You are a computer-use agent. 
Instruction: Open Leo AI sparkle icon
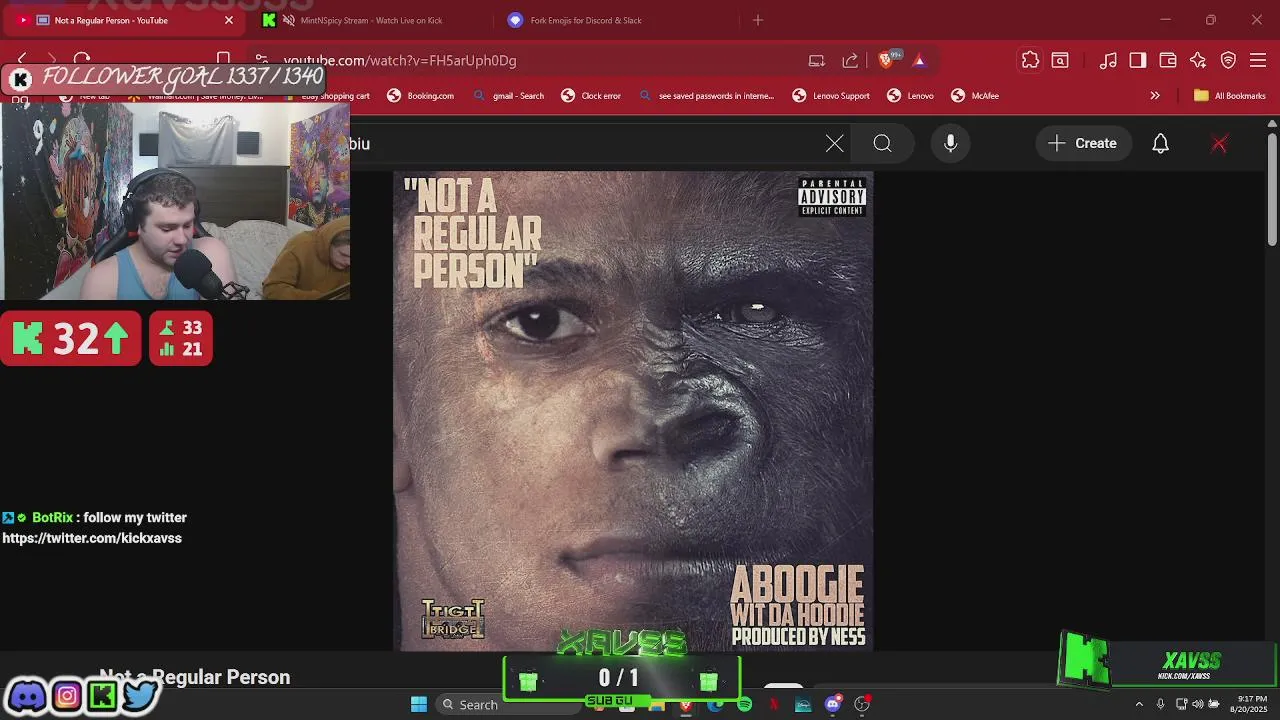pos(1198,60)
